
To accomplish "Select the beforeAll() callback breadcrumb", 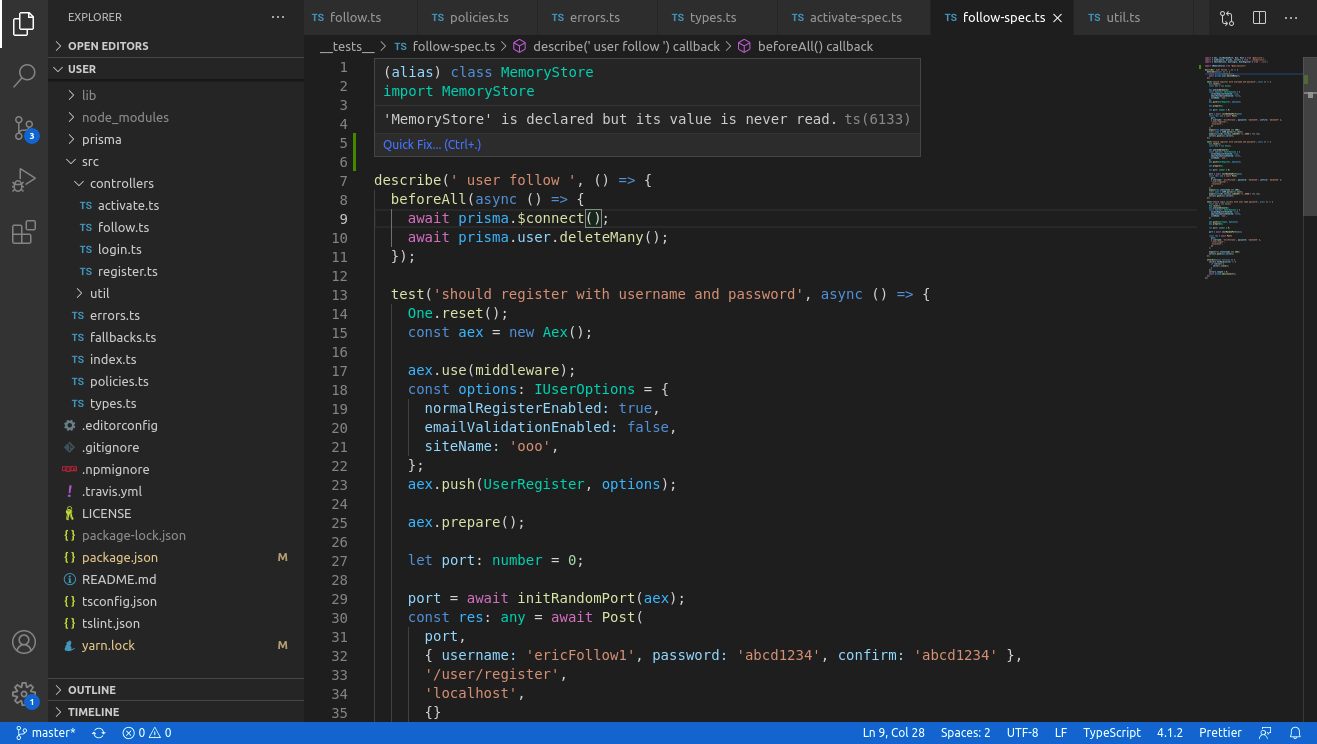I will click(805, 46).
